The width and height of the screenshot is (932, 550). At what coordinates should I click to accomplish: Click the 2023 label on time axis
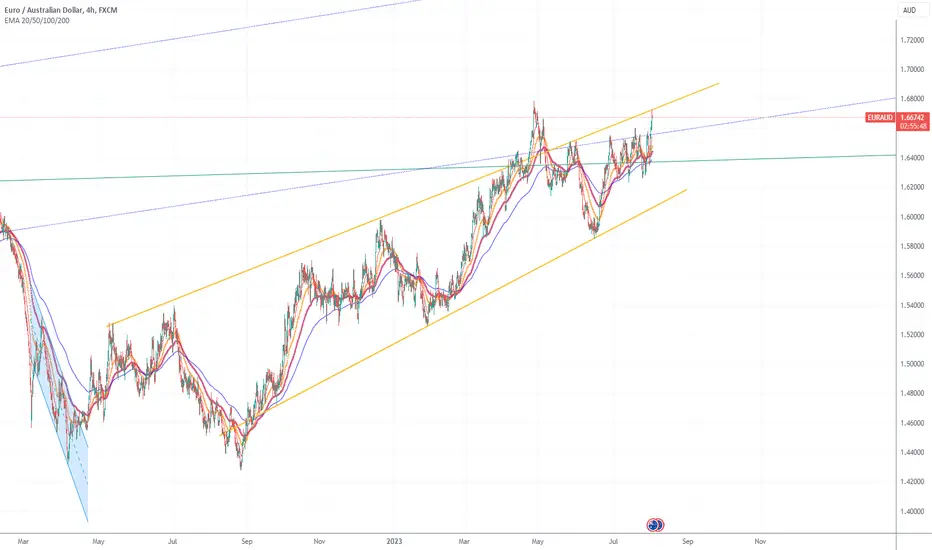394,542
